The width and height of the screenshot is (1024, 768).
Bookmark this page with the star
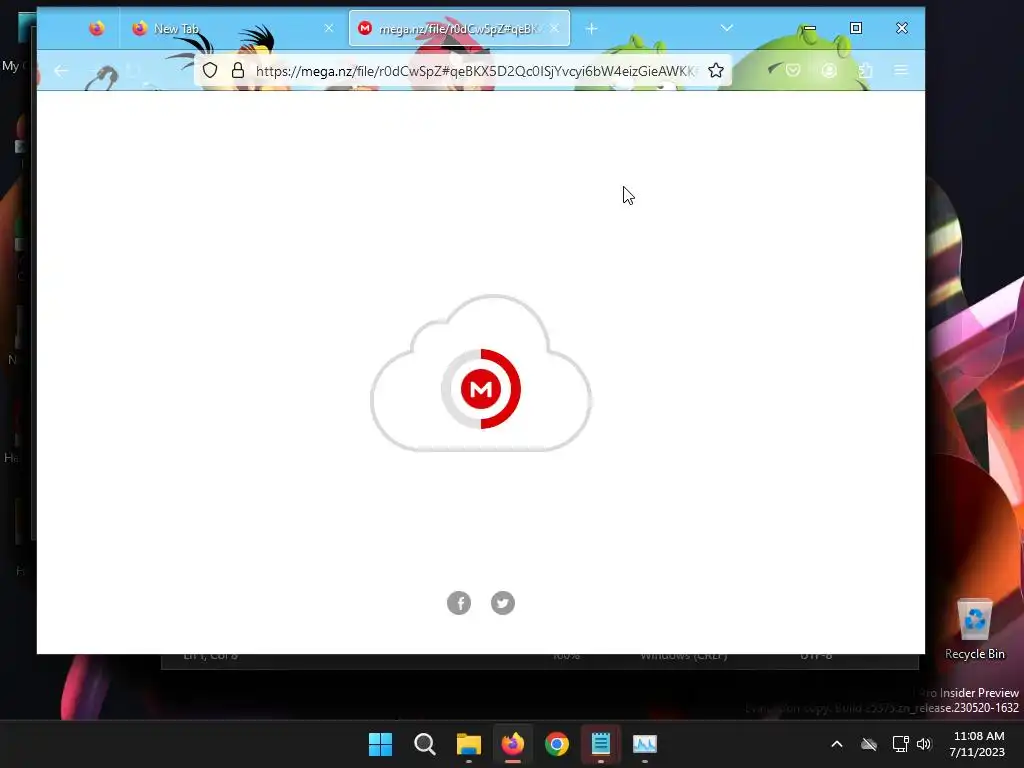[716, 71]
